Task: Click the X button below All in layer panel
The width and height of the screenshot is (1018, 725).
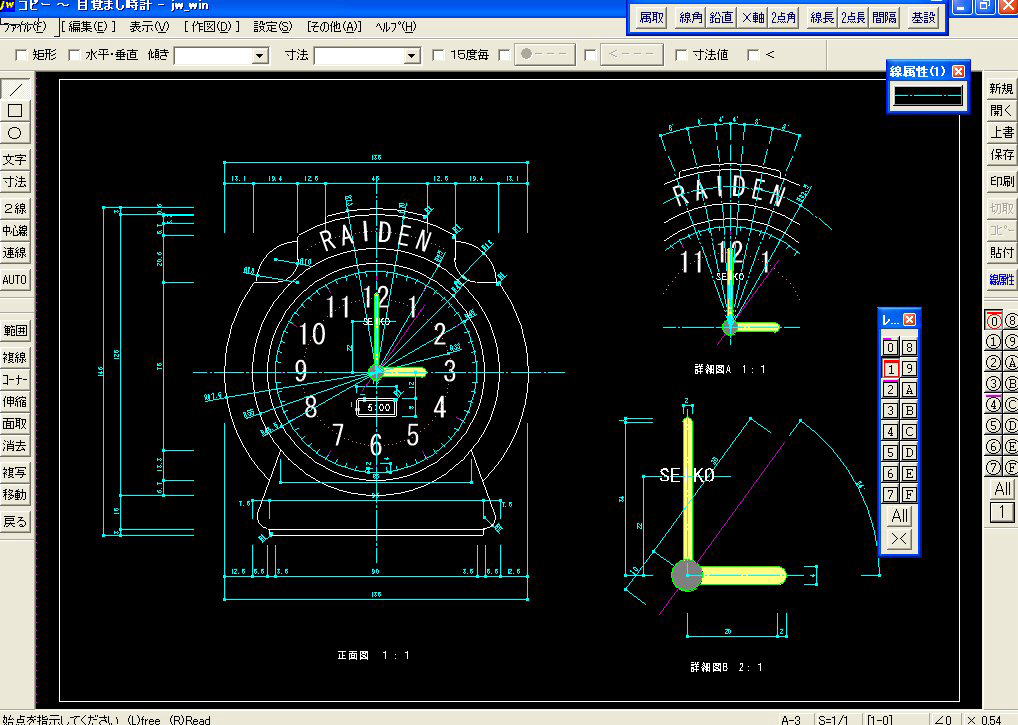Action: (899, 538)
